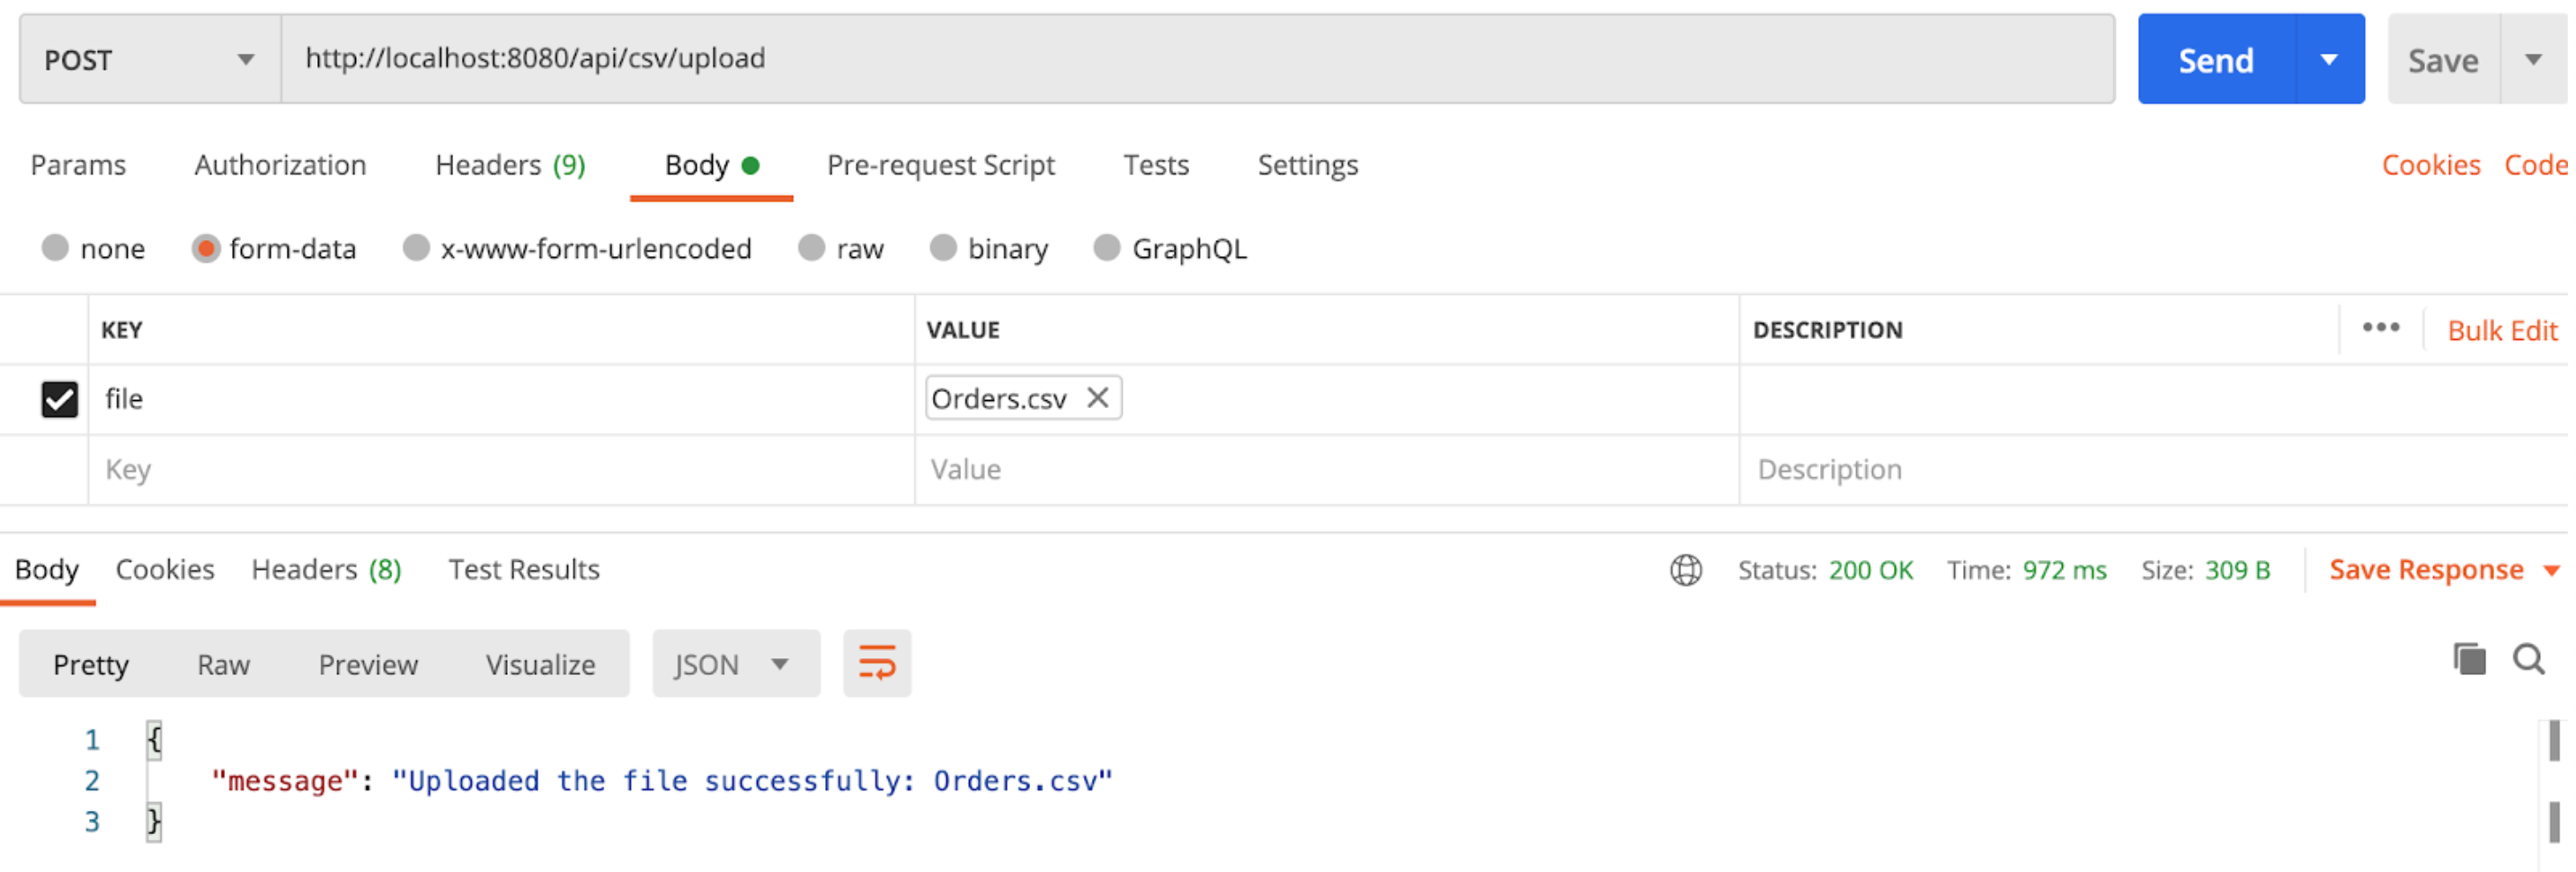Click the Save button
Image resolution: width=2576 pixels, height=872 pixels.
(2444, 59)
